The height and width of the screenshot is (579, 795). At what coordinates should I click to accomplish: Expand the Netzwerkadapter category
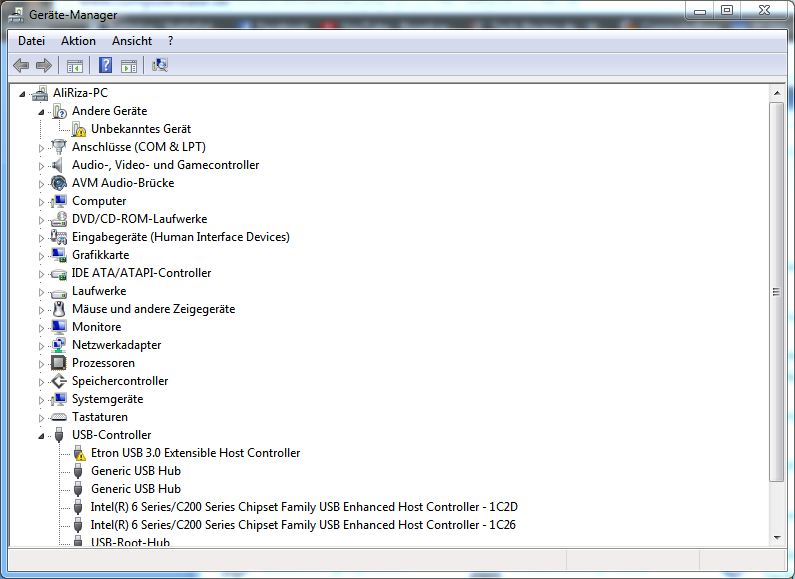pos(41,346)
